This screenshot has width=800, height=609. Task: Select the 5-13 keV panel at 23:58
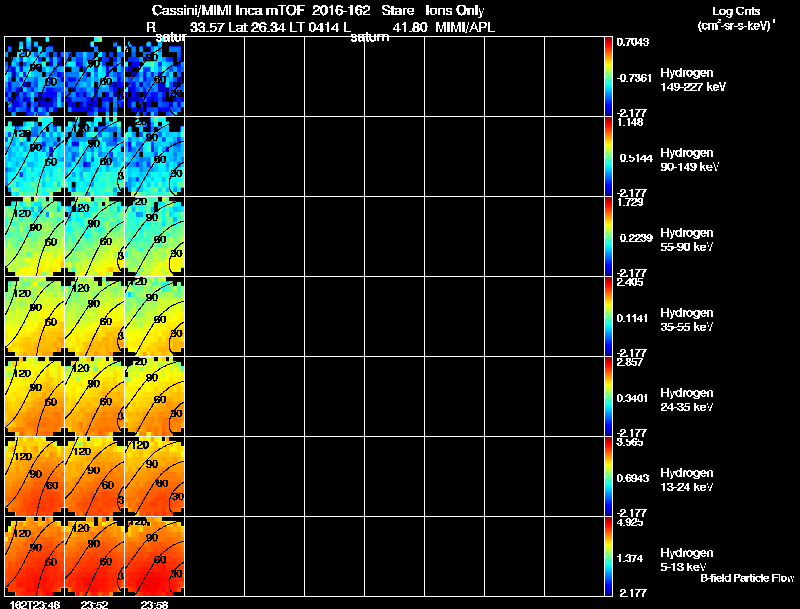click(x=155, y=556)
